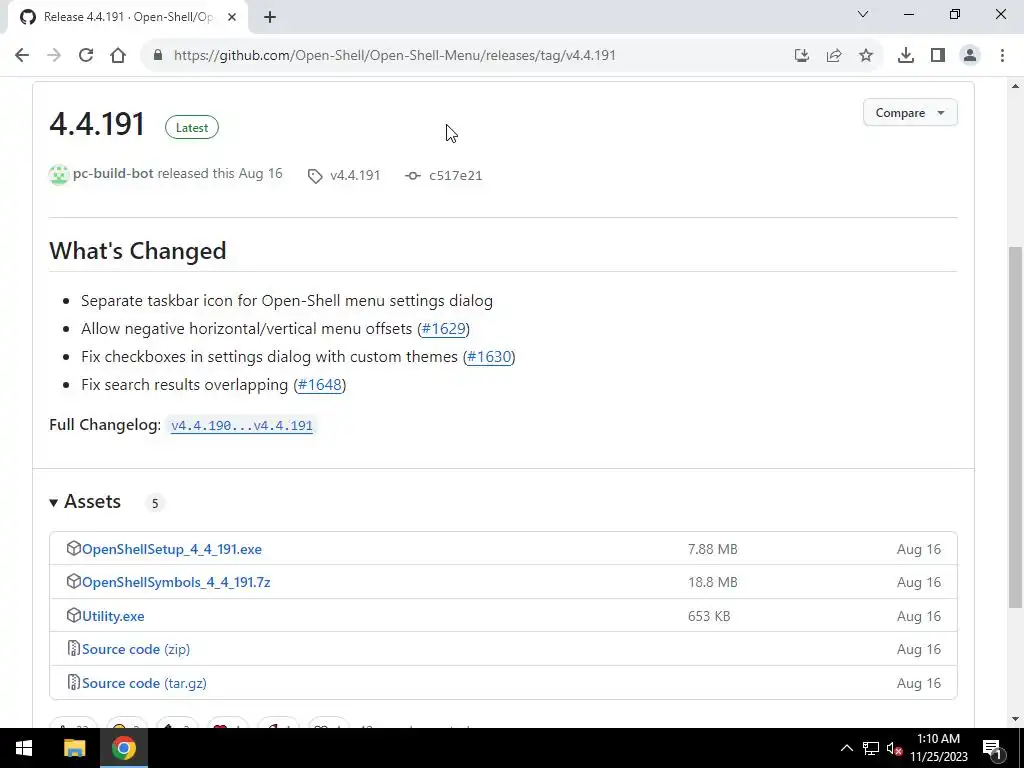The width and height of the screenshot is (1024, 768).
Task: Click the package icon beside Utility.exe
Action: [x=74, y=615]
